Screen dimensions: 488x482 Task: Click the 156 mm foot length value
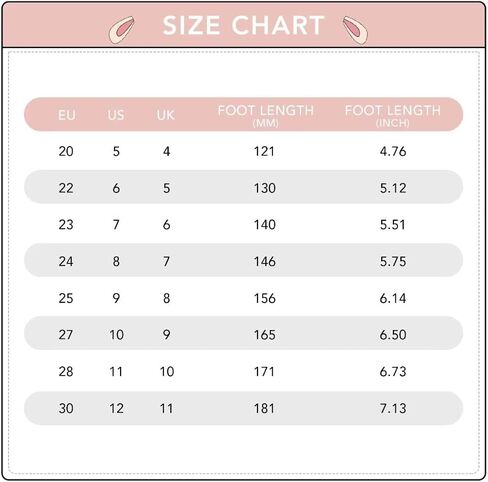click(265, 298)
